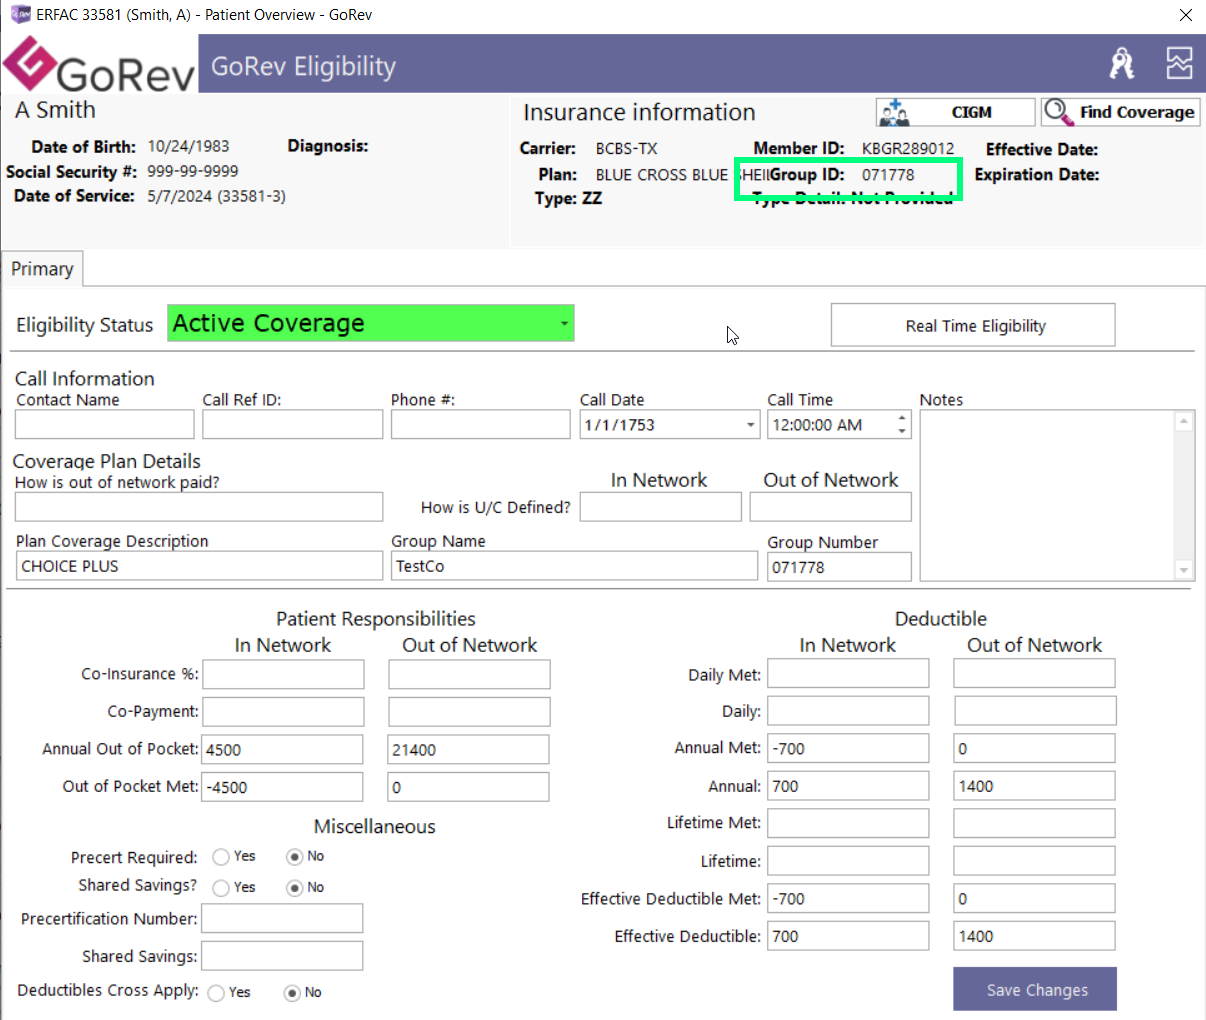The height and width of the screenshot is (1020, 1206).
Task: Click the Group Number field
Action: coord(839,567)
